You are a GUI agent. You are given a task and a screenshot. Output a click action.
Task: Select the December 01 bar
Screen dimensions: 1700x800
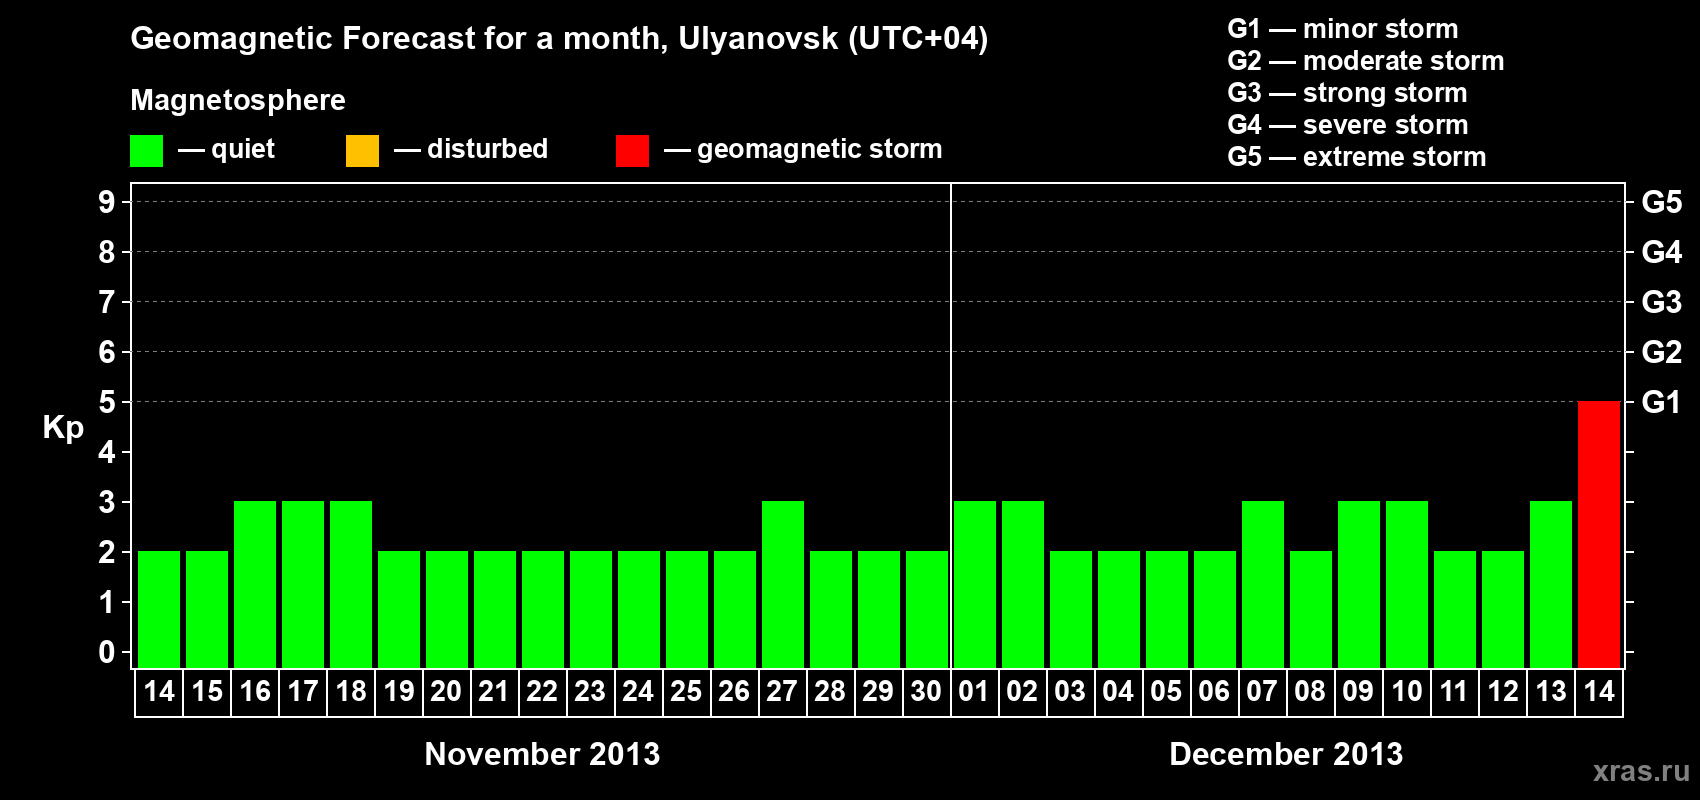[975, 584]
